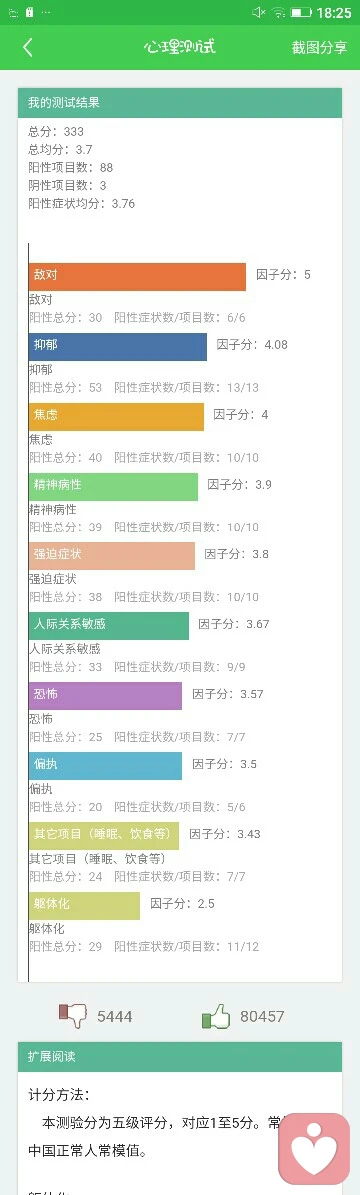
Task: Tap the muted sound status icon
Action: point(259,12)
